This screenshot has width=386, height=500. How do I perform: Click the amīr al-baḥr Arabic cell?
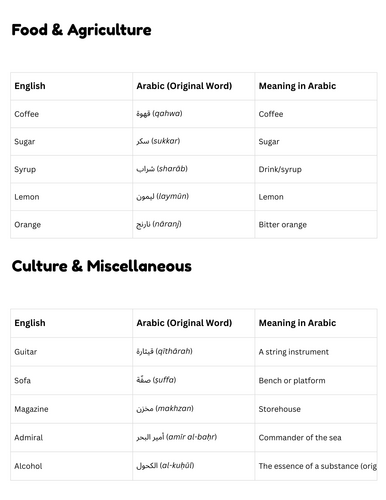(194, 438)
